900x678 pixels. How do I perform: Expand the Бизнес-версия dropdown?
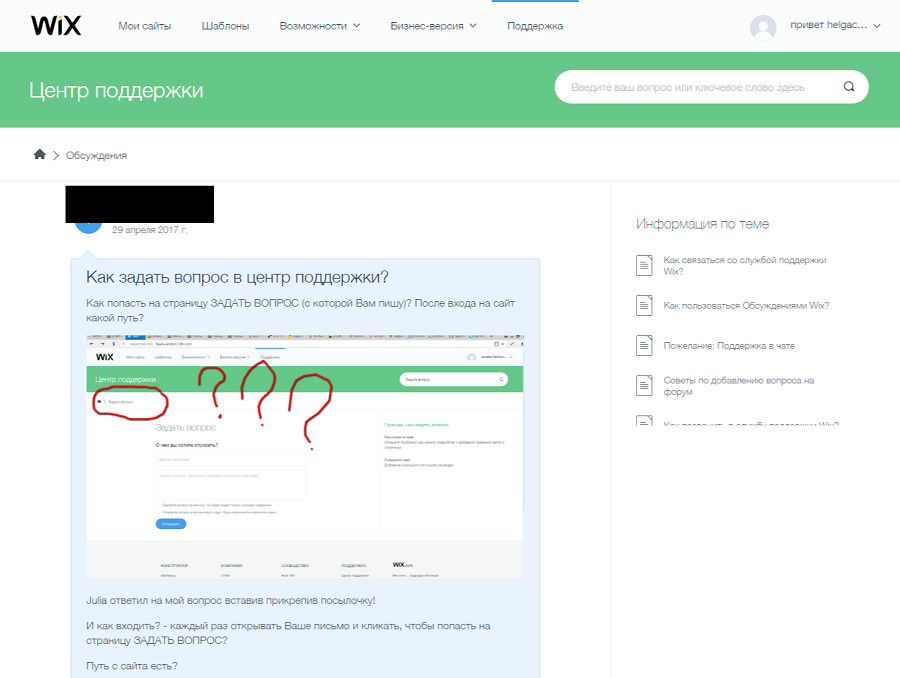coord(433,26)
